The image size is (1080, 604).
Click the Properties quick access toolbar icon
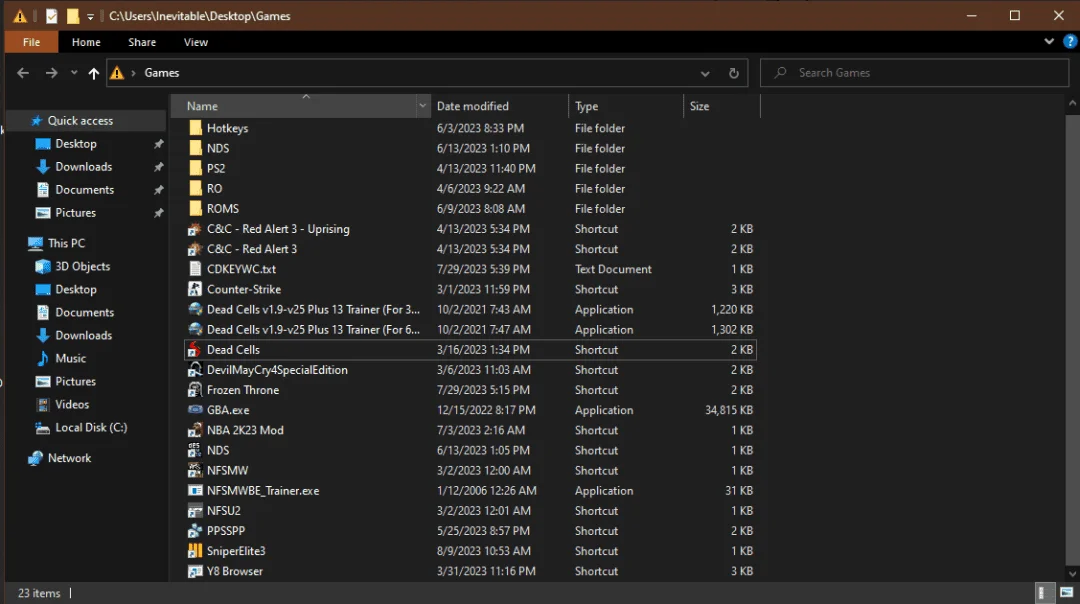52,16
